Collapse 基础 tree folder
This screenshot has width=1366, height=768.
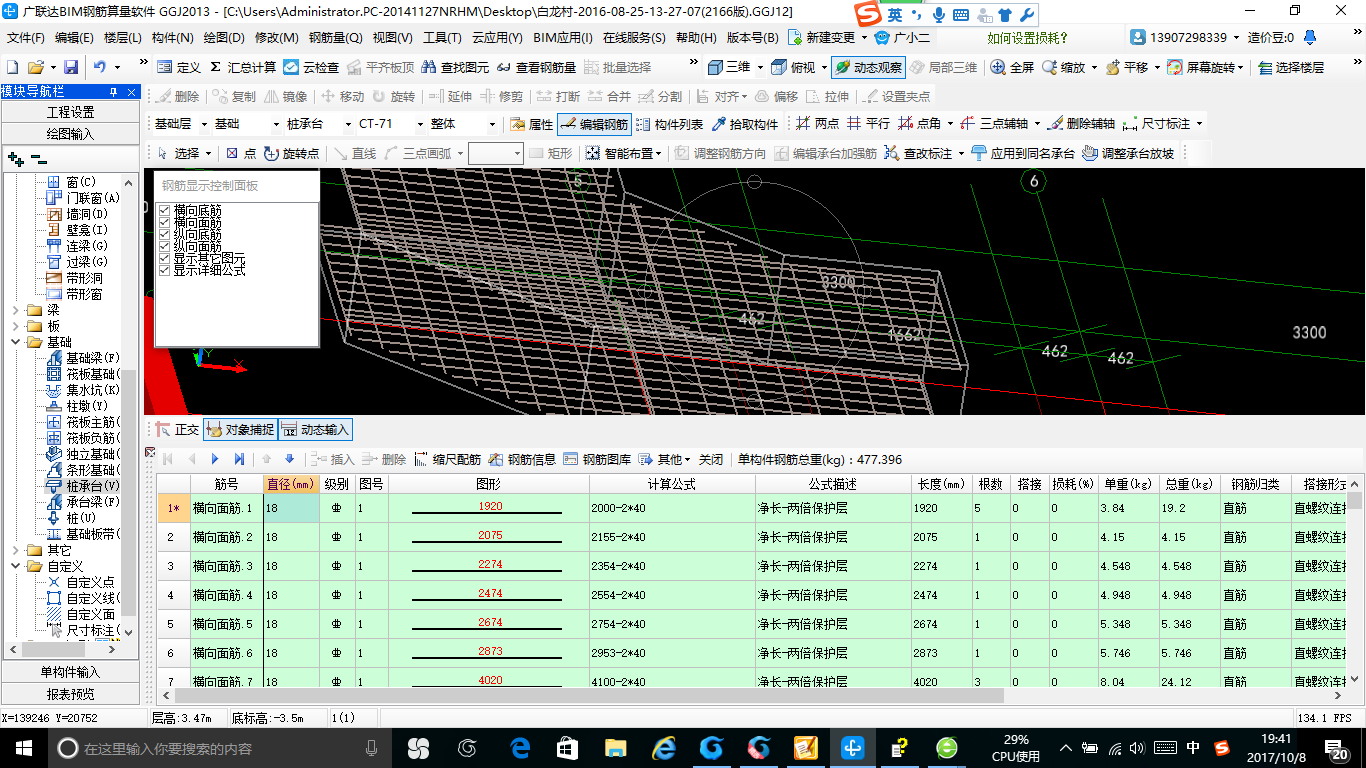[x=15, y=342]
